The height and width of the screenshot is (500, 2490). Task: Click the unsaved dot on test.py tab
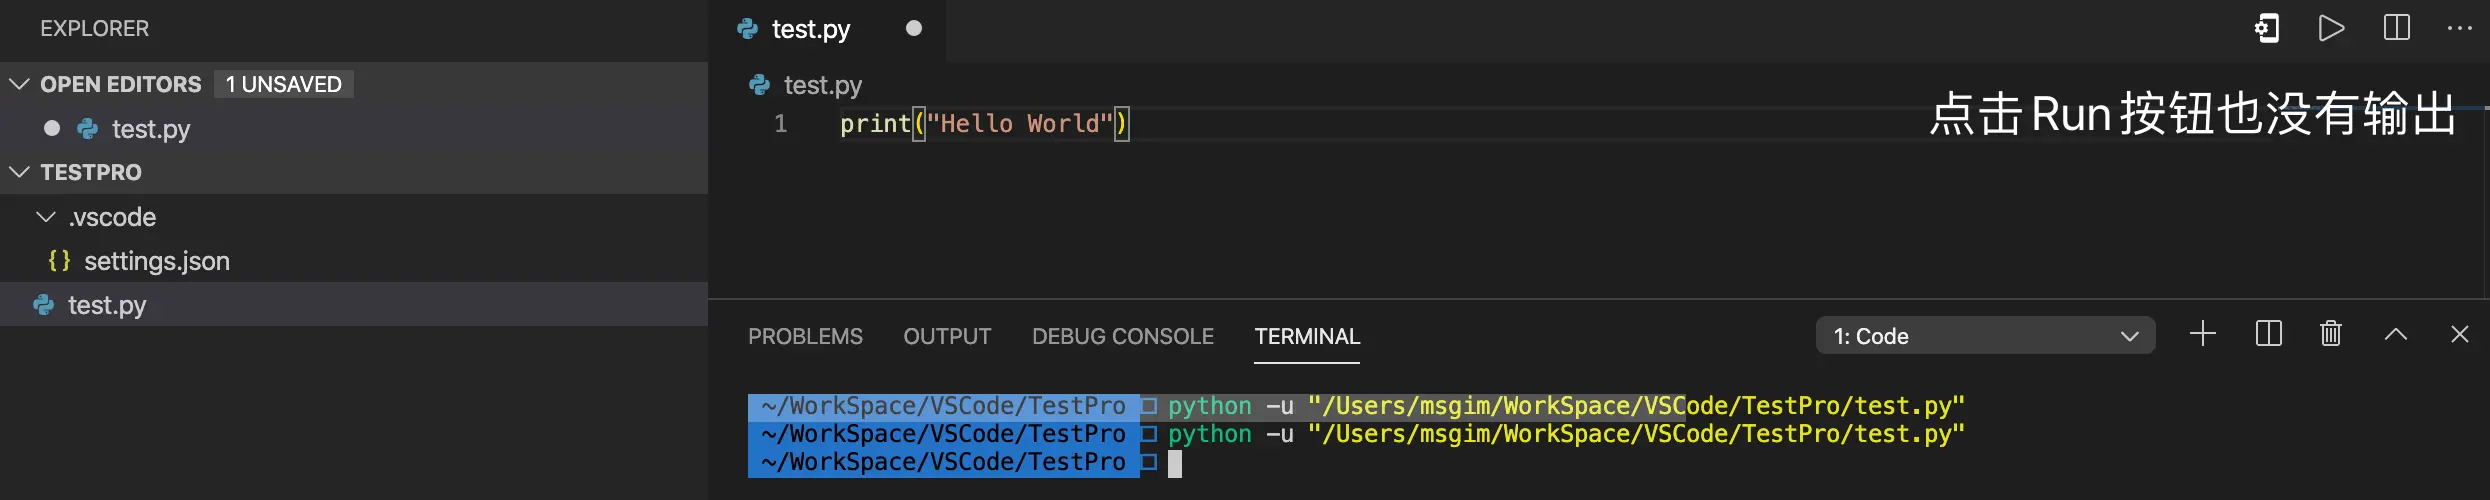click(913, 28)
